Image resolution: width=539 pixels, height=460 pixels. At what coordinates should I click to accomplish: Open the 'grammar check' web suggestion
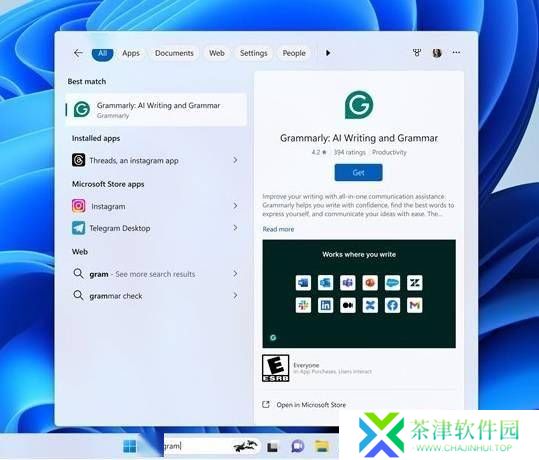coord(156,296)
